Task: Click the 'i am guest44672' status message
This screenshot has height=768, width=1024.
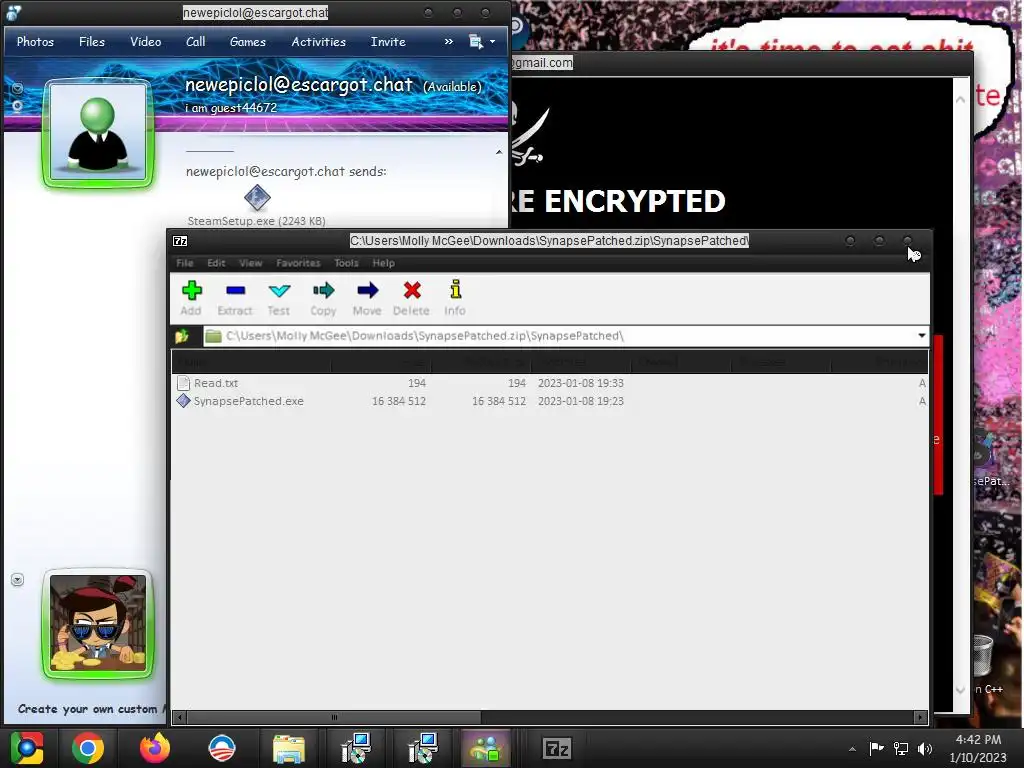Action: [x=231, y=108]
